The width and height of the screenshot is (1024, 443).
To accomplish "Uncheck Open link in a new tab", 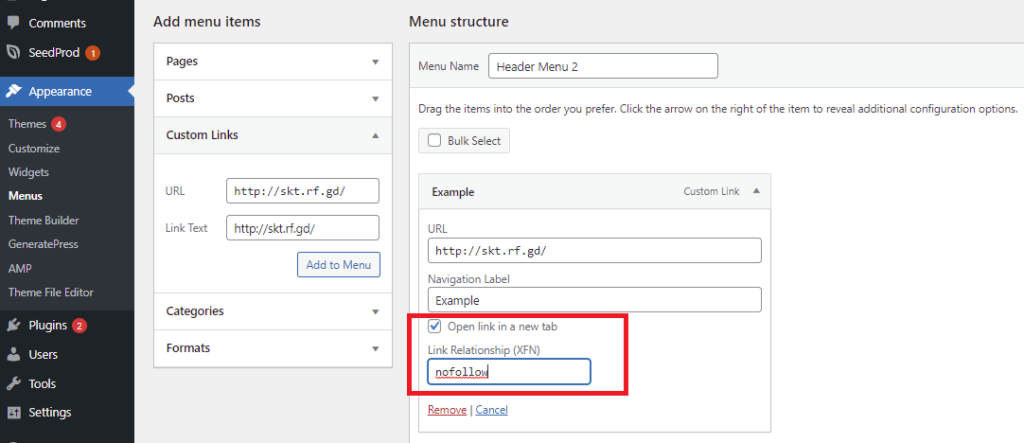I will pyautogui.click(x=434, y=326).
